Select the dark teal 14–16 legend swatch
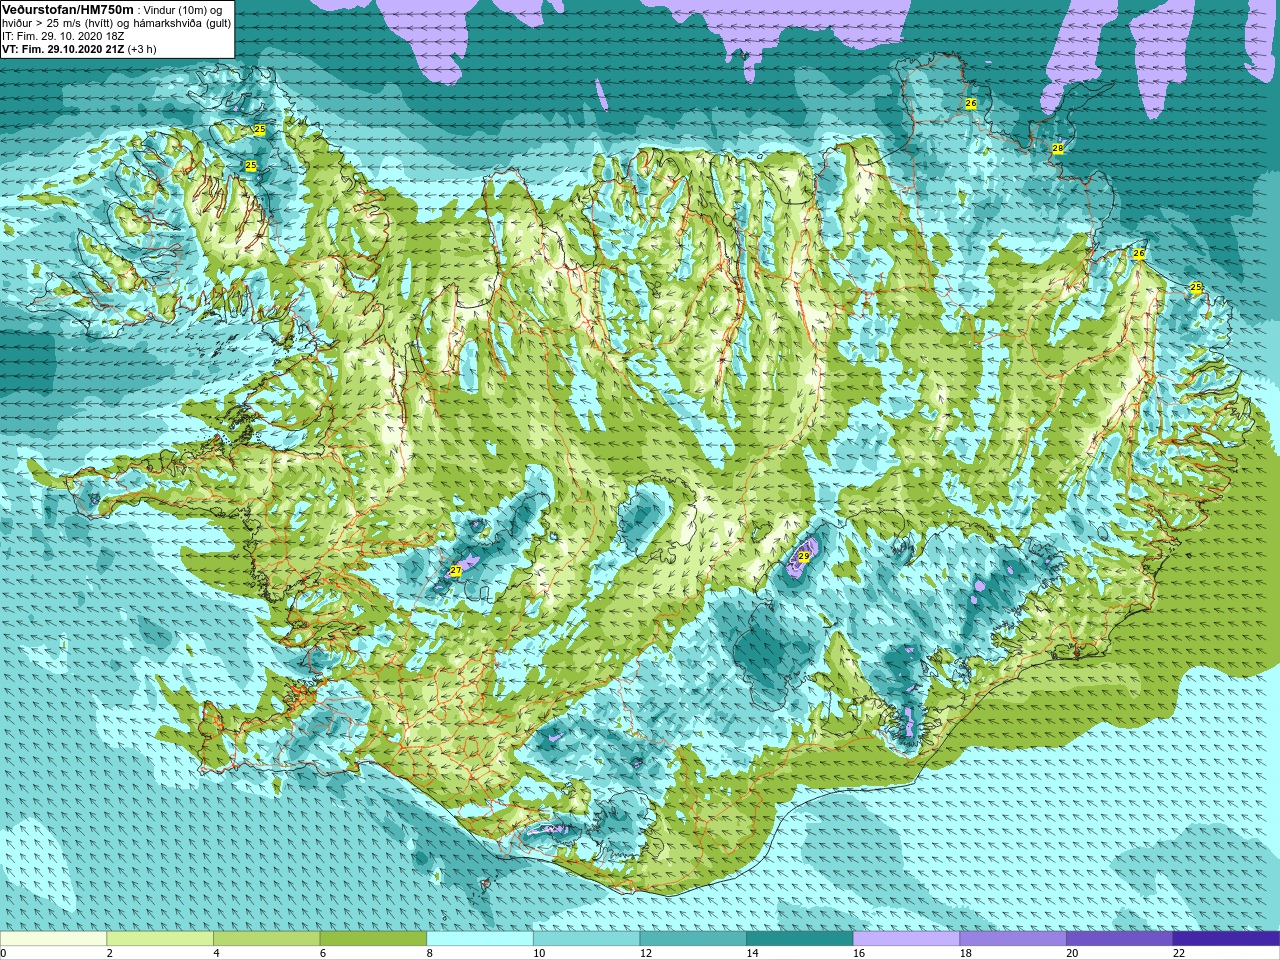Viewport: 1280px width, 960px height. coord(800,938)
